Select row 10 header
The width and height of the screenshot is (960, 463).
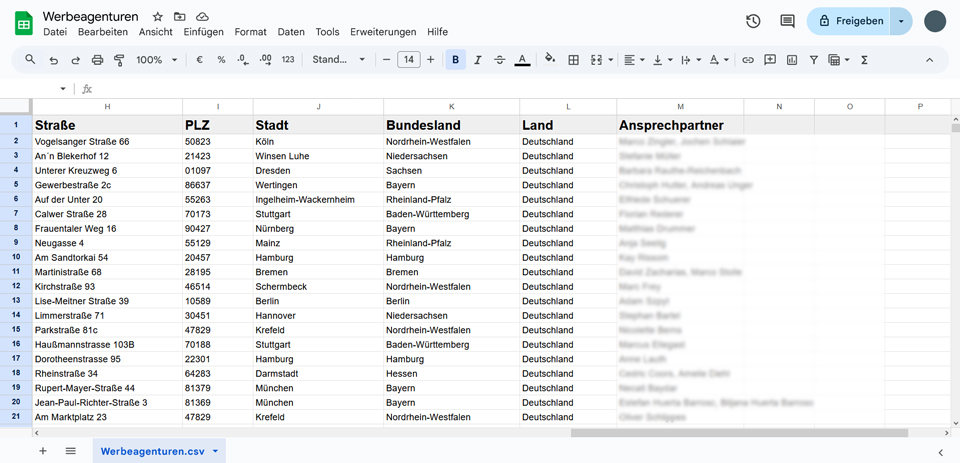pyautogui.click(x=16, y=257)
